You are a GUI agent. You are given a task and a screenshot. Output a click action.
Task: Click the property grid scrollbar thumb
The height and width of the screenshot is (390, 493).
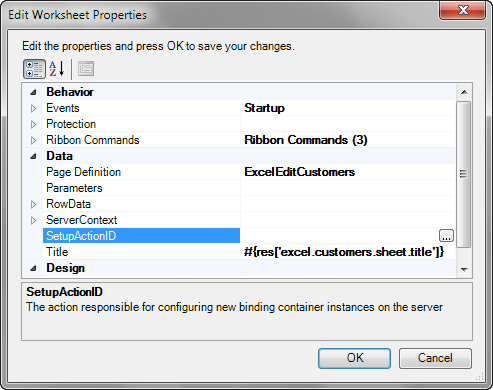(463, 174)
